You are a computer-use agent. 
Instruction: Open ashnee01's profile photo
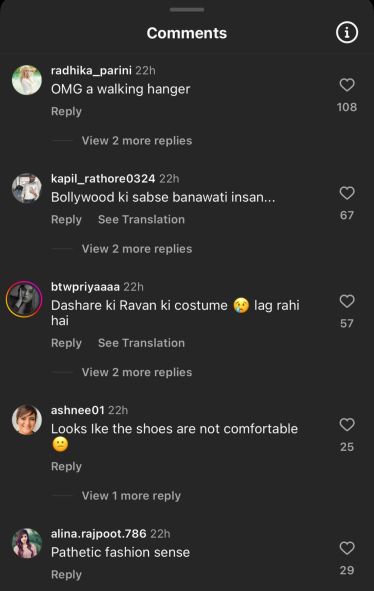click(x=27, y=420)
